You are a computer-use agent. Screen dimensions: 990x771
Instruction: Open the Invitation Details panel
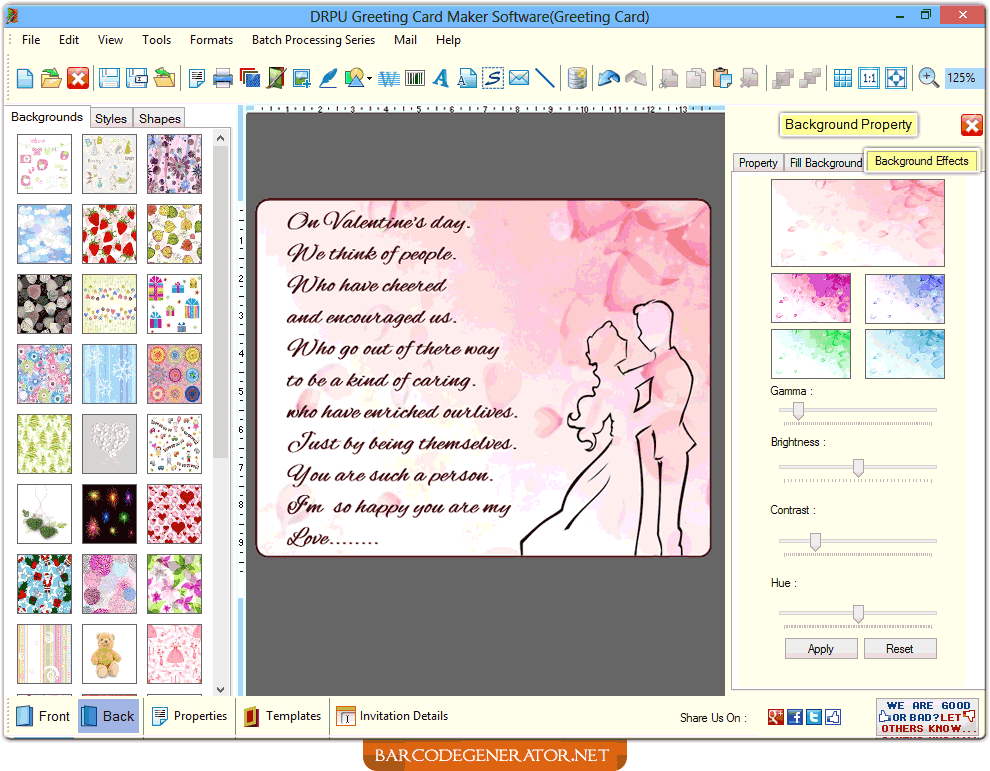click(x=392, y=716)
